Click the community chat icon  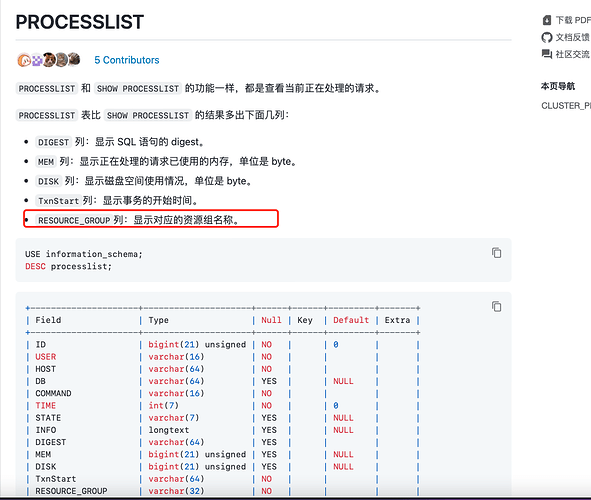547,54
